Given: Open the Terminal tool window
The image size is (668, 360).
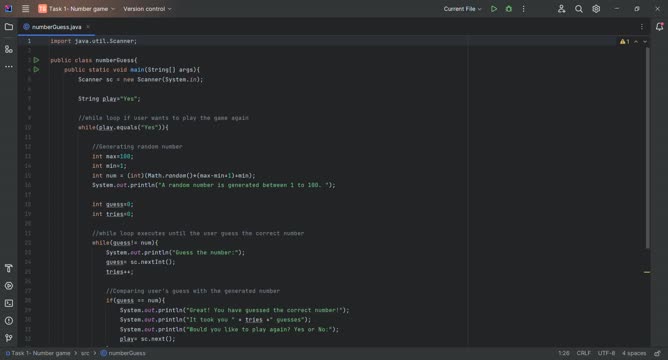Looking at the screenshot, I should click(x=9, y=303).
